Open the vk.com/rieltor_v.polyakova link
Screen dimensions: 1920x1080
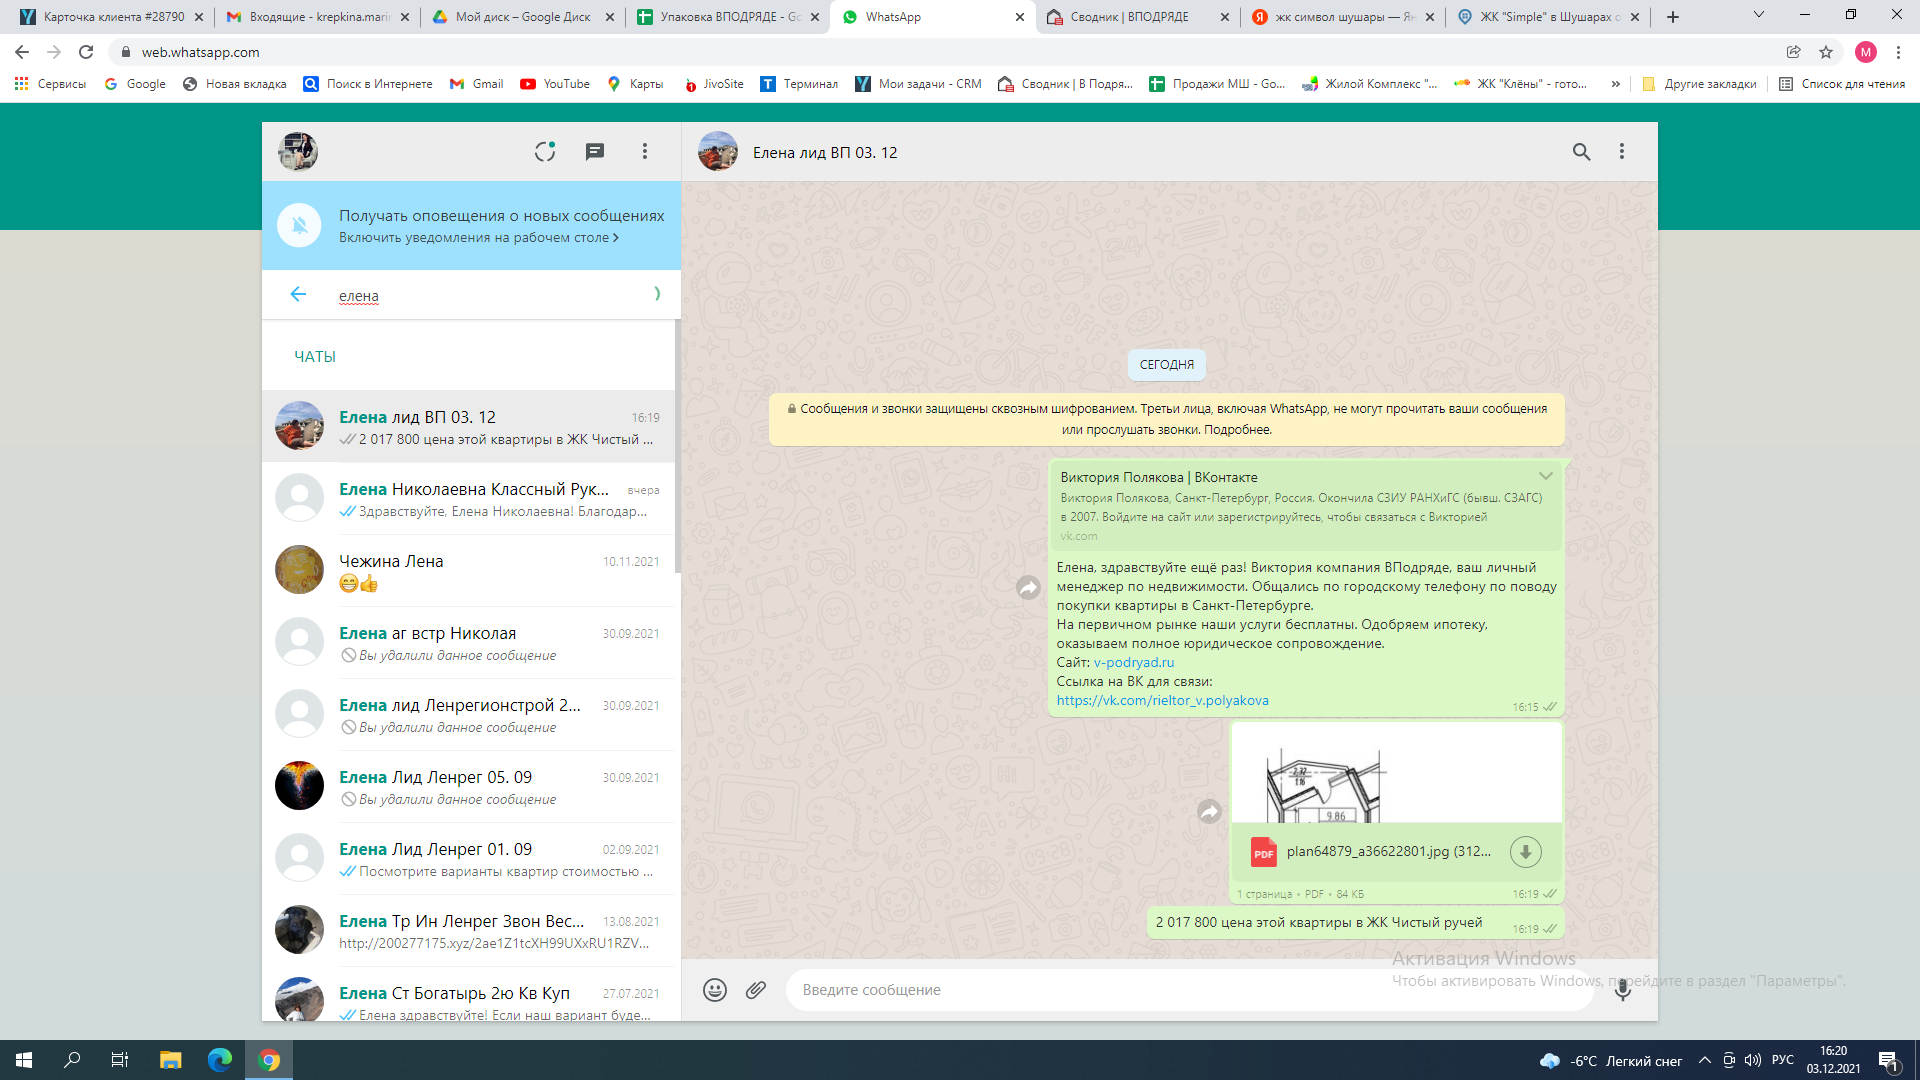tap(1162, 700)
